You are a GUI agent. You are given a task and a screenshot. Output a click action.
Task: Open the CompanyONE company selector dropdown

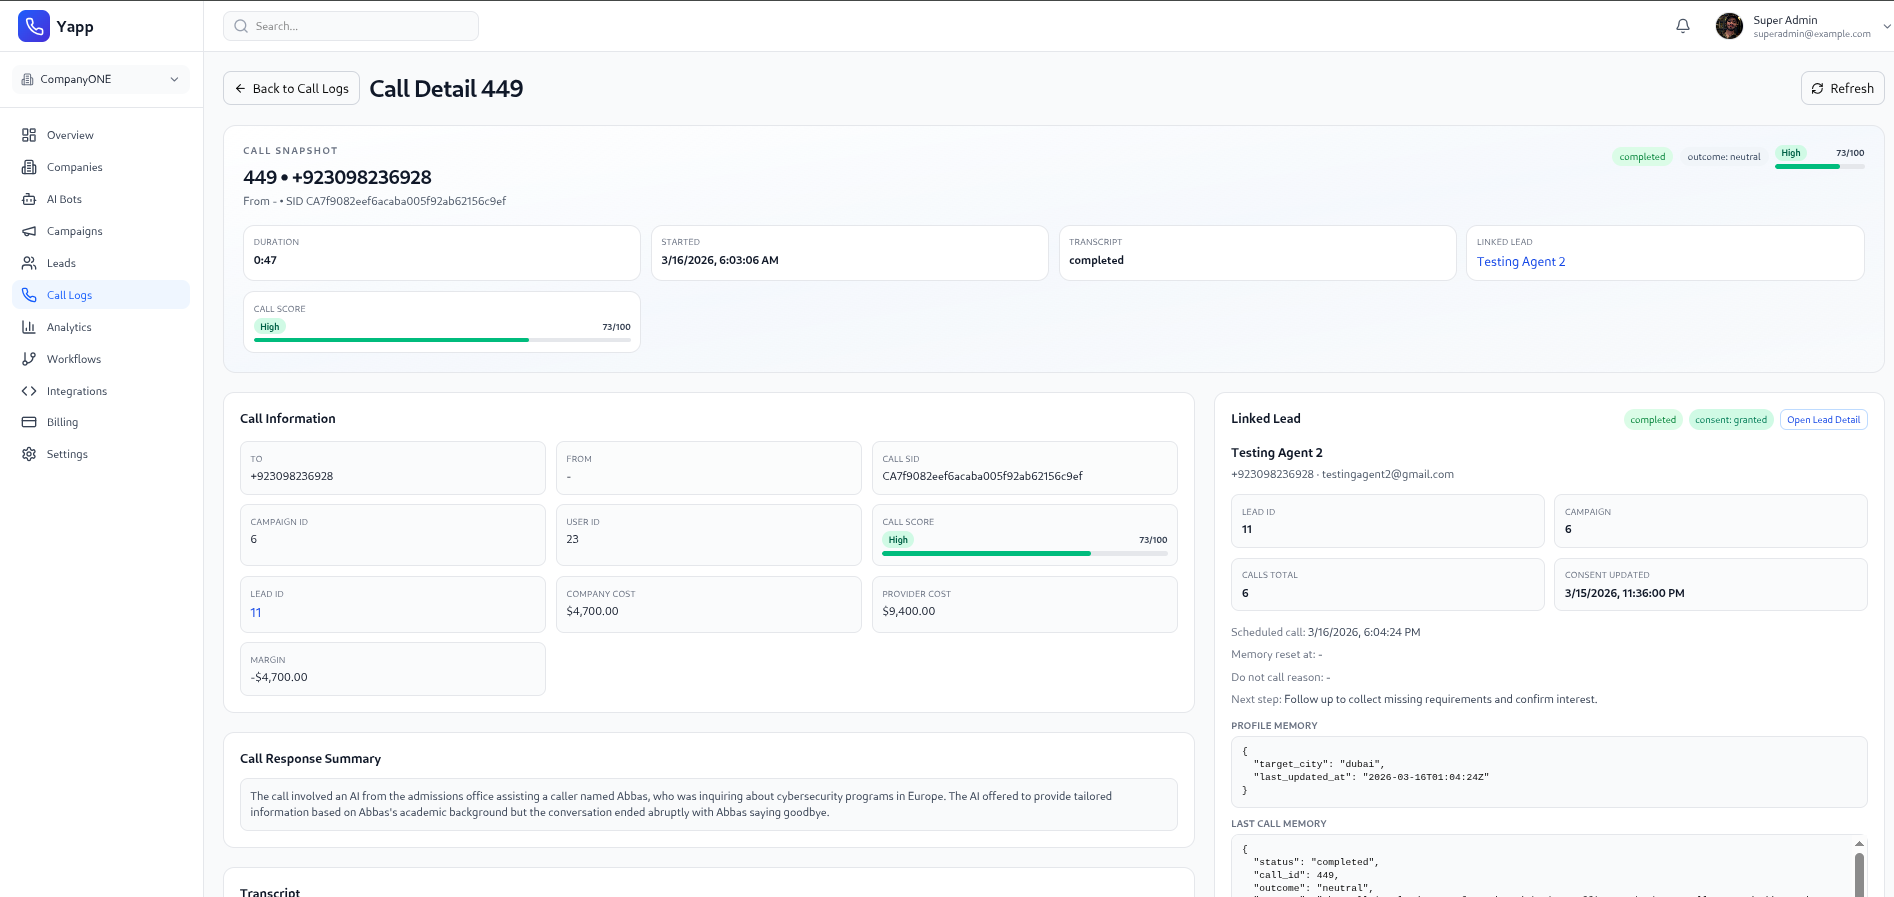(x=101, y=79)
